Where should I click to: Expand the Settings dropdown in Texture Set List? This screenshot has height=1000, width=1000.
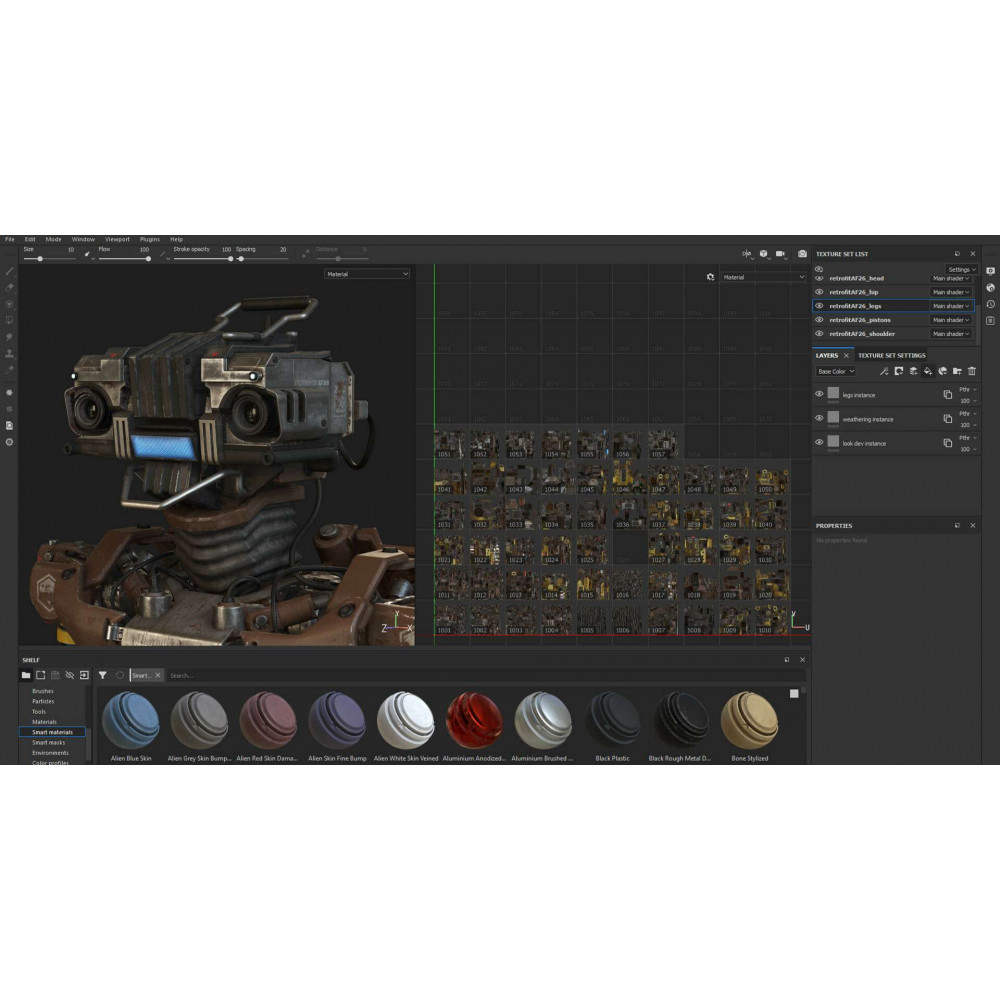point(961,269)
